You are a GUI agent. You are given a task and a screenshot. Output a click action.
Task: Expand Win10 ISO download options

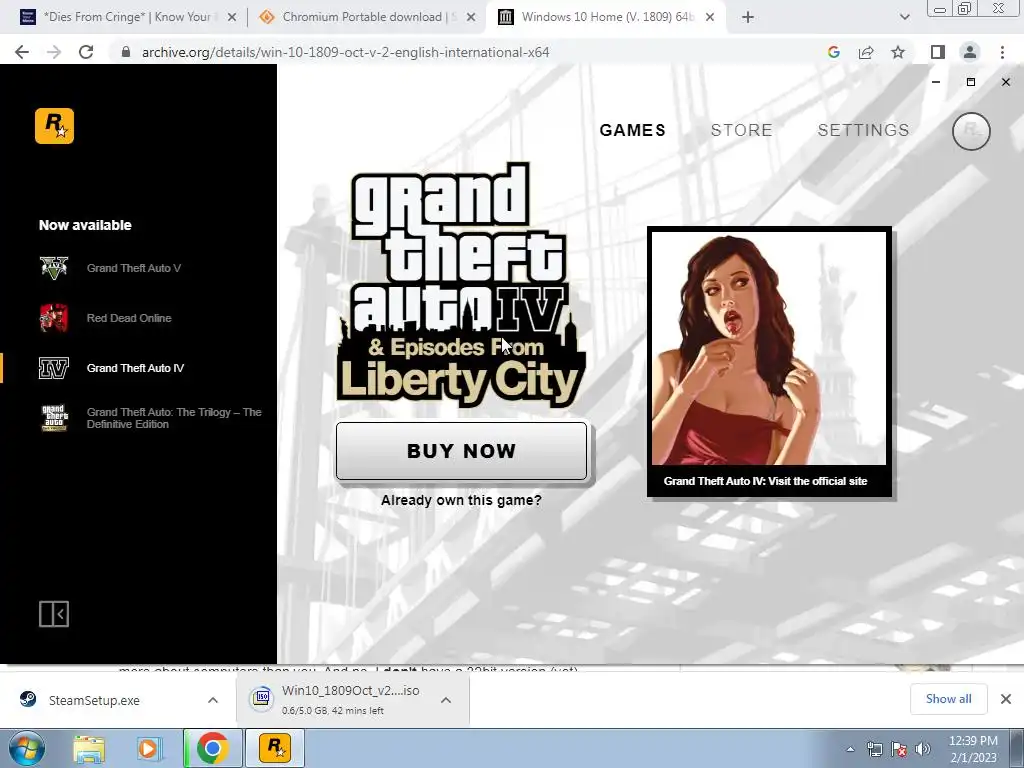(x=446, y=700)
